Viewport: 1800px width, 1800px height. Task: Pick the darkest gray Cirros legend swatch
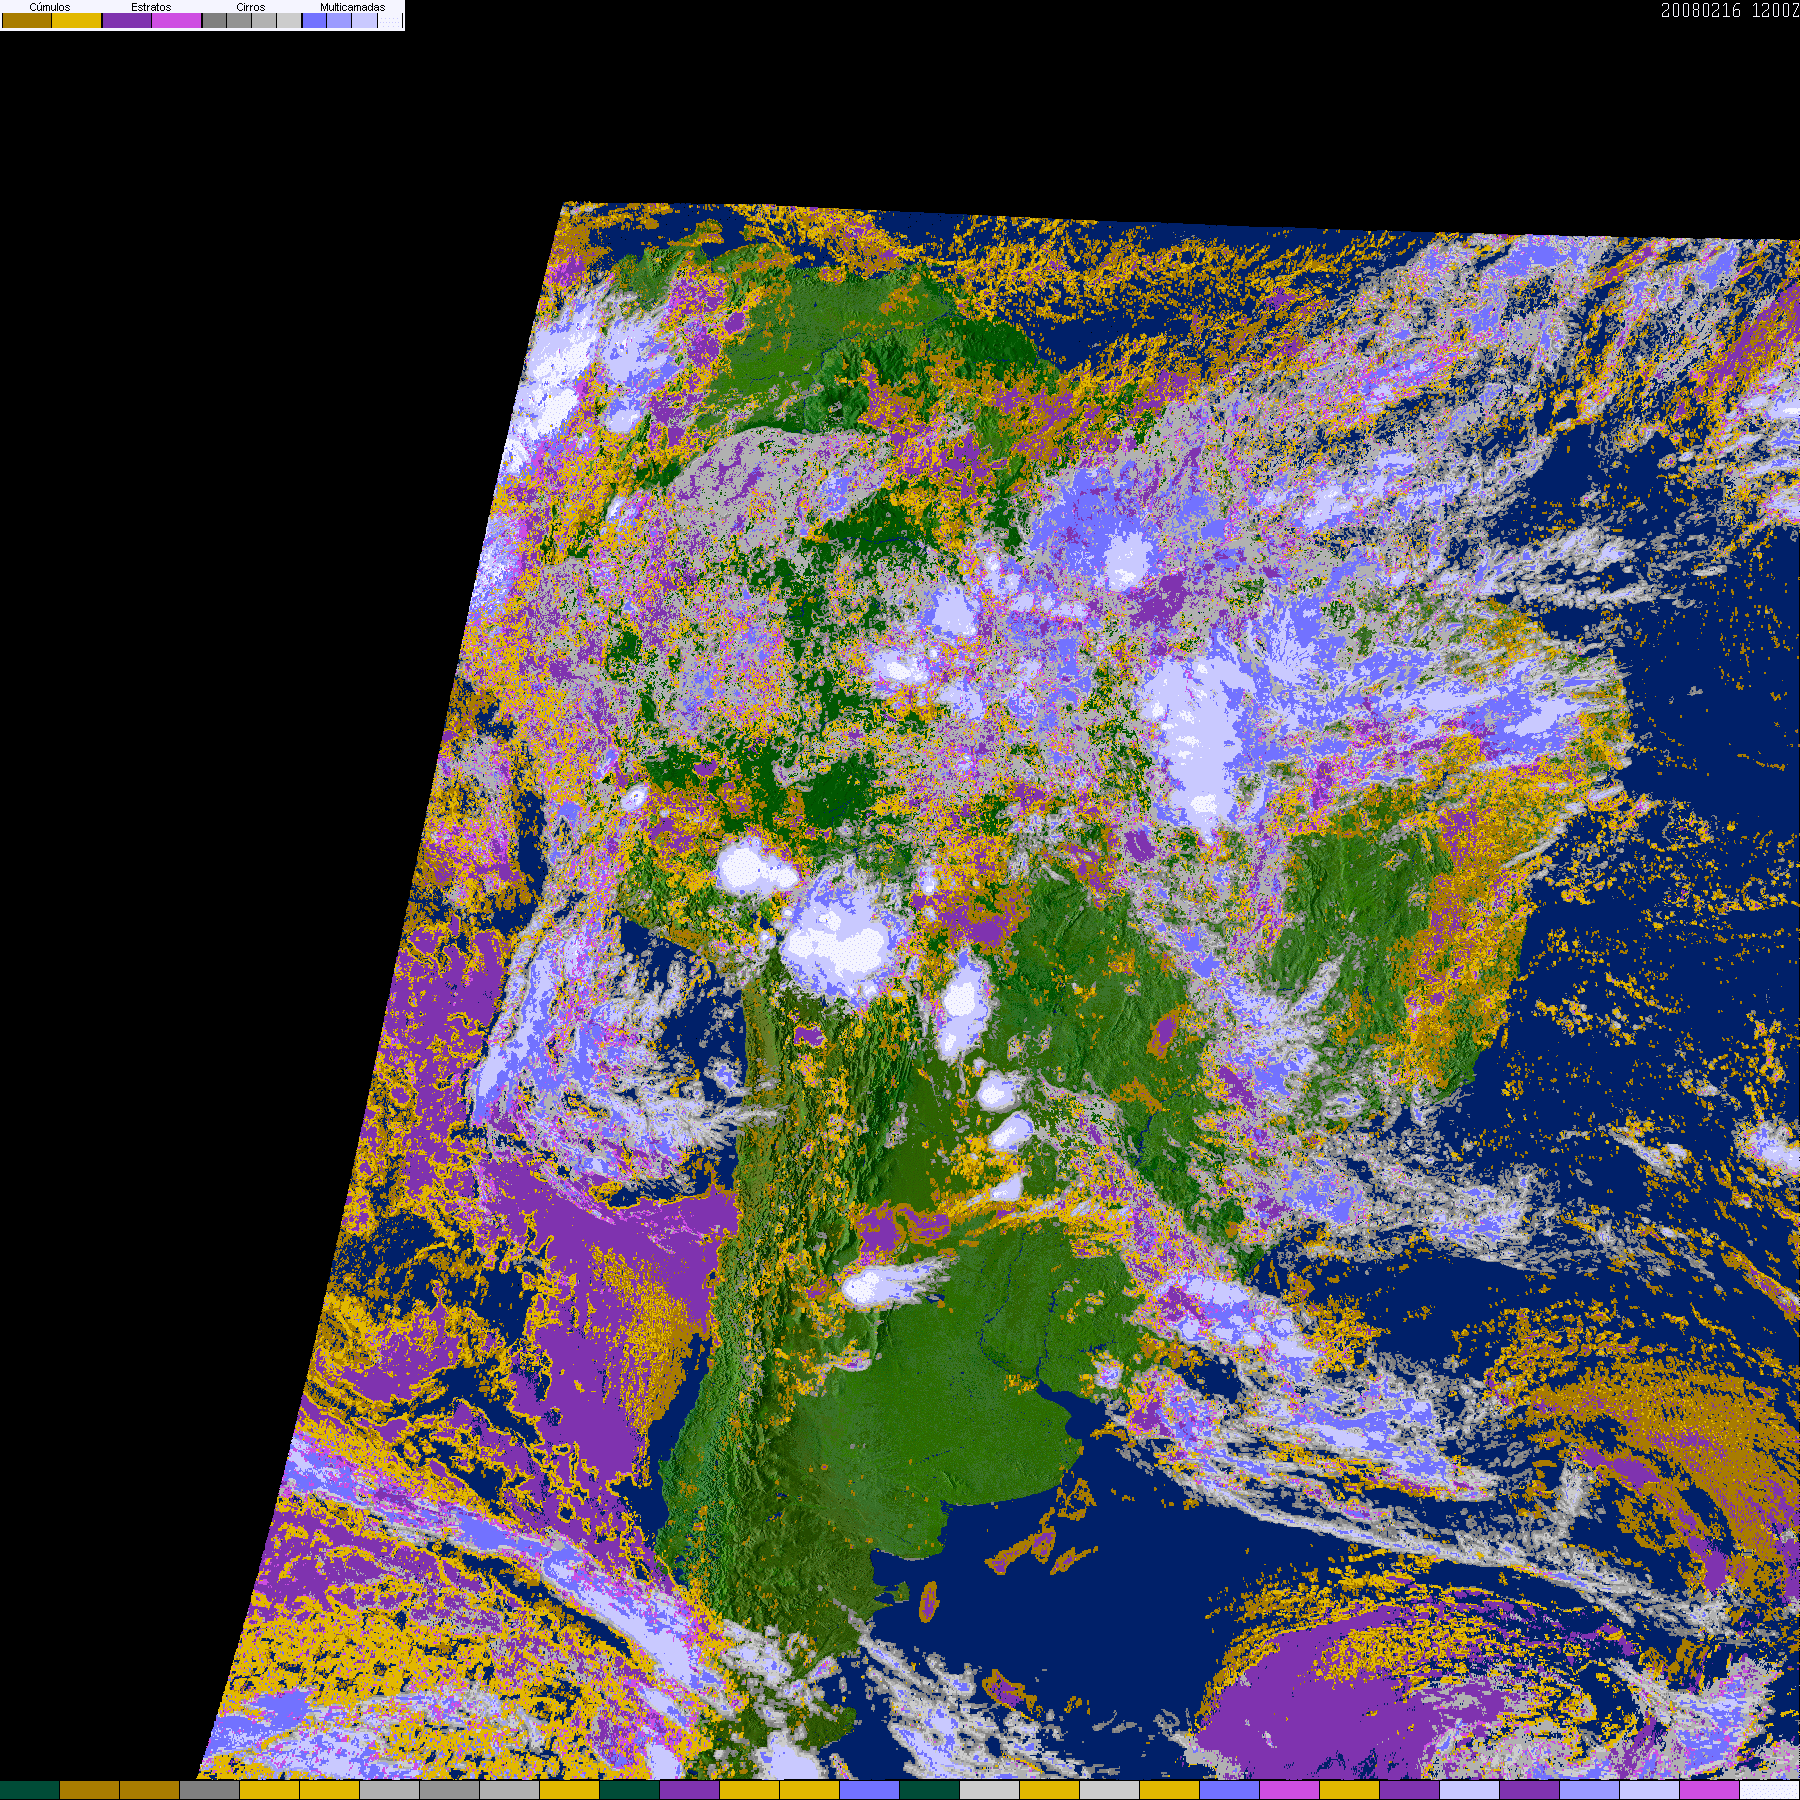click(214, 20)
